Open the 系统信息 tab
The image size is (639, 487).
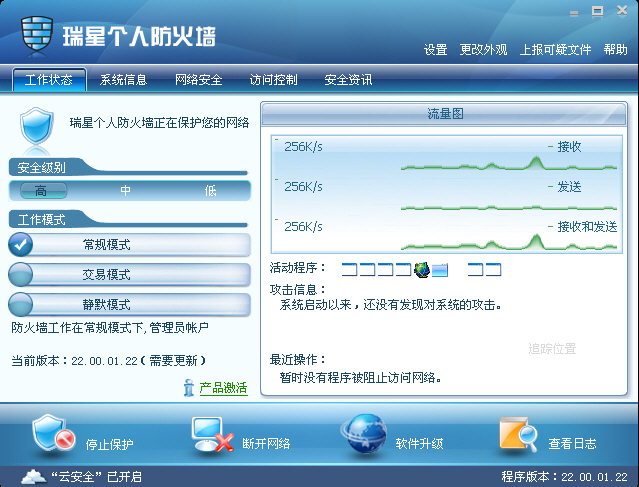click(x=123, y=79)
